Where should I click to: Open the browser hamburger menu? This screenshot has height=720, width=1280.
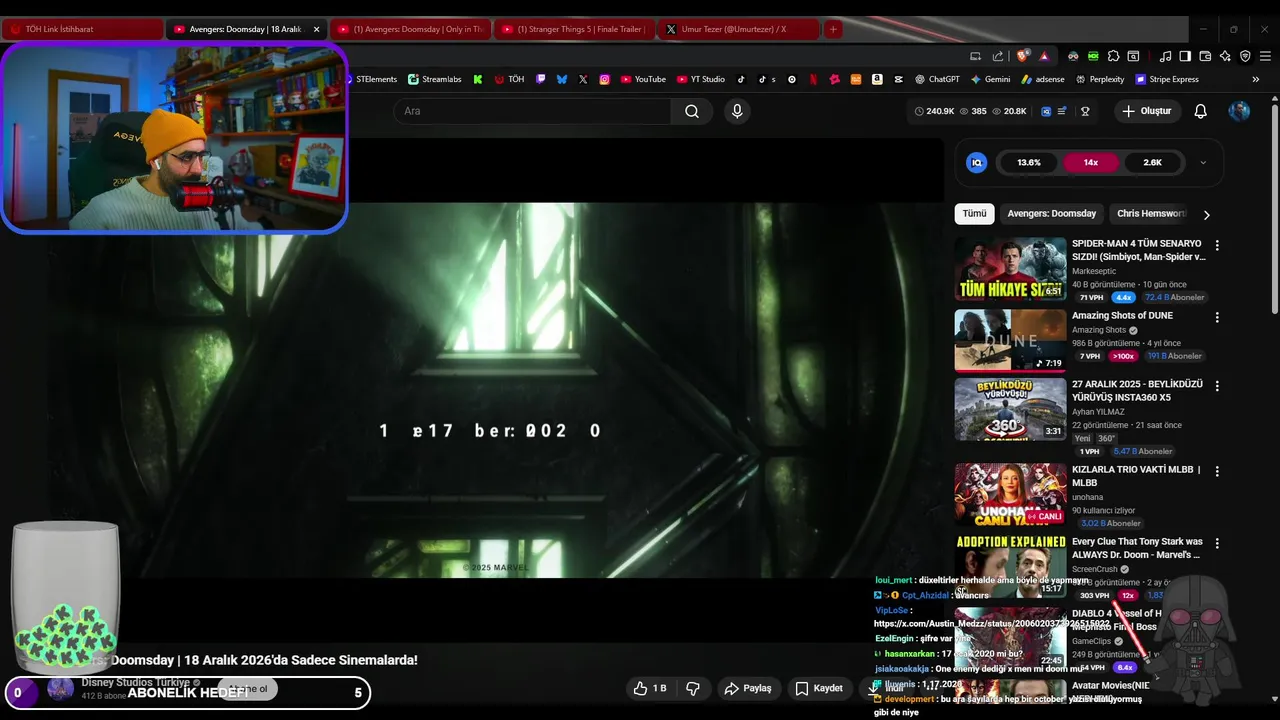click(x=1265, y=56)
